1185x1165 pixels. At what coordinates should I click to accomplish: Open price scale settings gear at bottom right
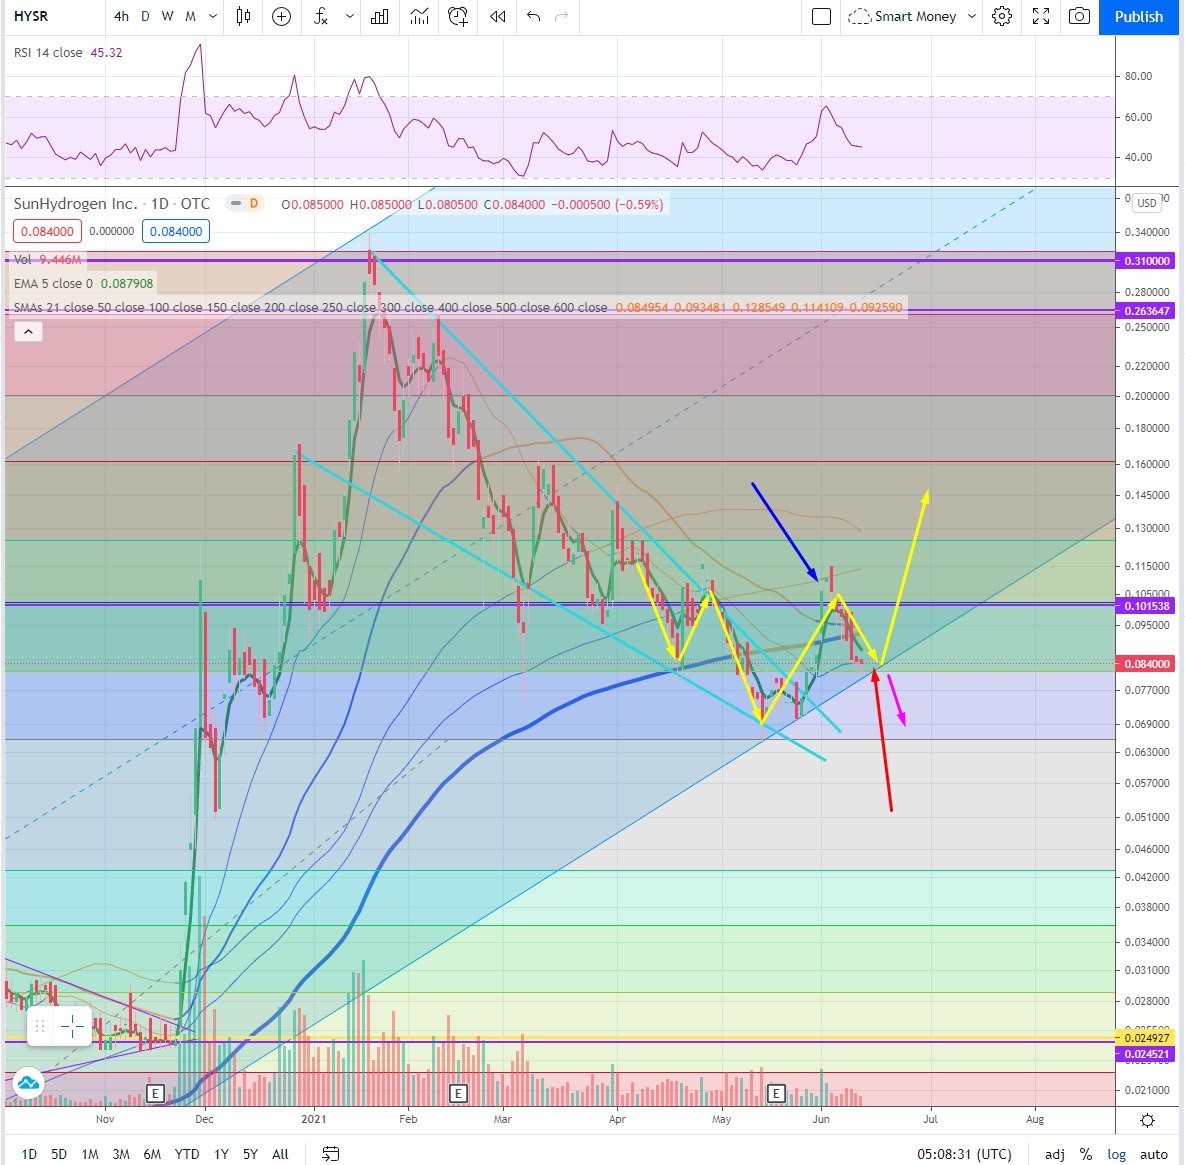(x=1147, y=1120)
